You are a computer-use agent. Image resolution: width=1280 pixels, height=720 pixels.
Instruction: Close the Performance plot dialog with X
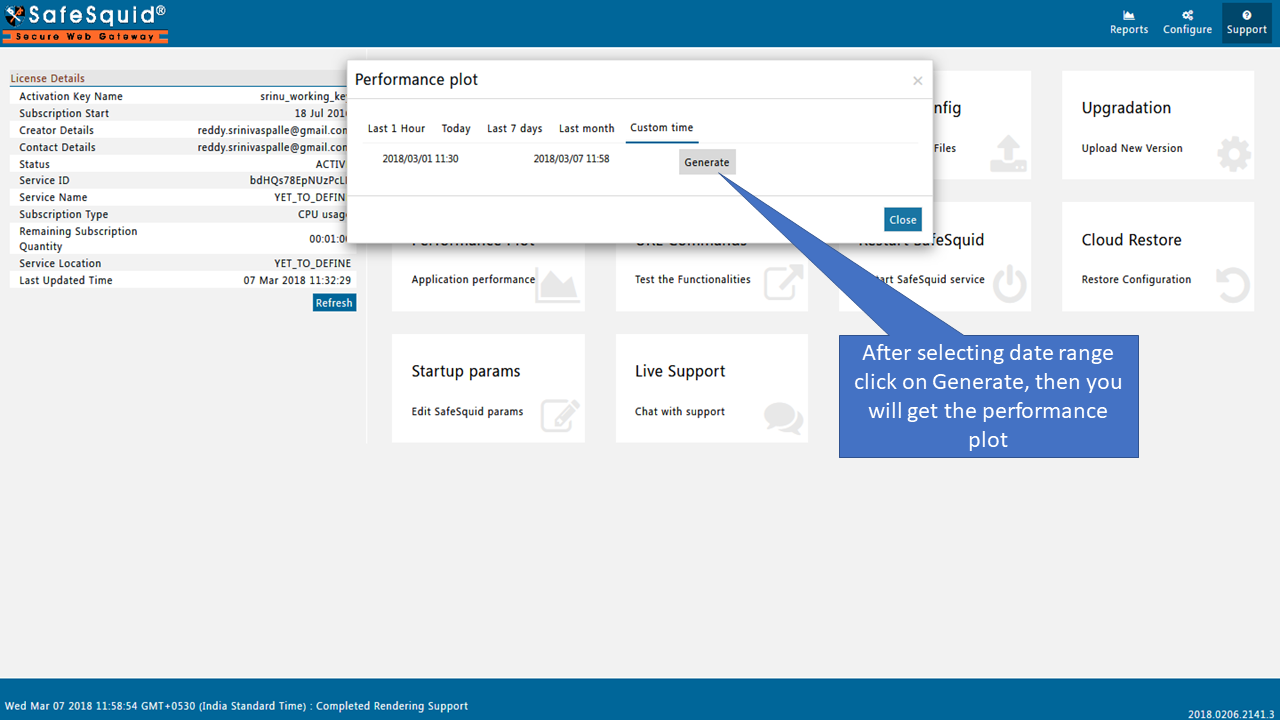point(917,81)
